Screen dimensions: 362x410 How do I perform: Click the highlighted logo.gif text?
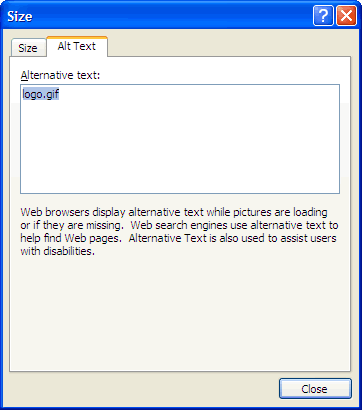pyautogui.click(x=41, y=94)
